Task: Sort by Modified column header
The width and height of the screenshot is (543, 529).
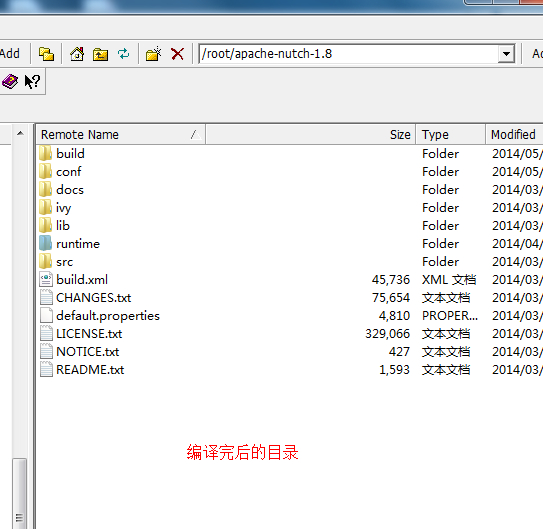Action: [514, 134]
